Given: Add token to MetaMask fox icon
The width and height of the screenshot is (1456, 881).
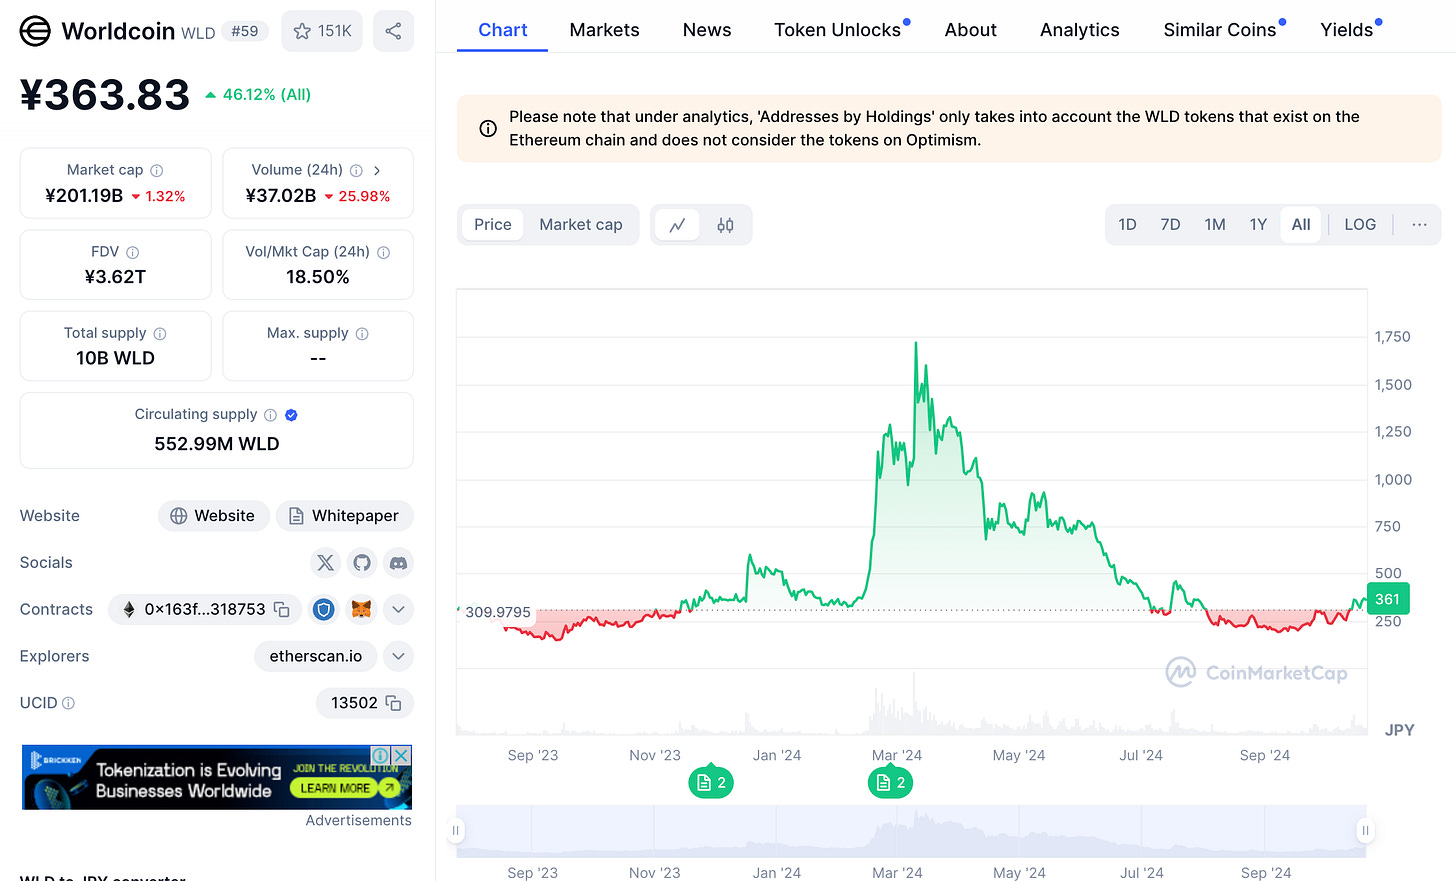Looking at the screenshot, I should click(361, 609).
